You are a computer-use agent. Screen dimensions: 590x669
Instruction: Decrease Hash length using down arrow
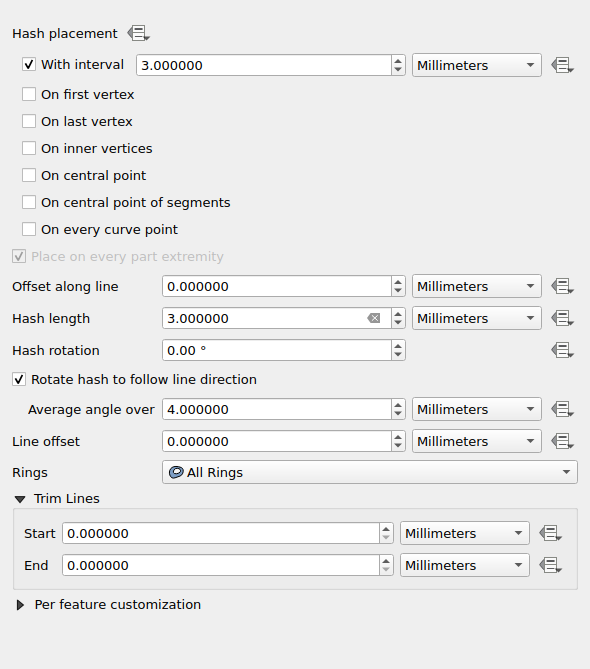398,323
